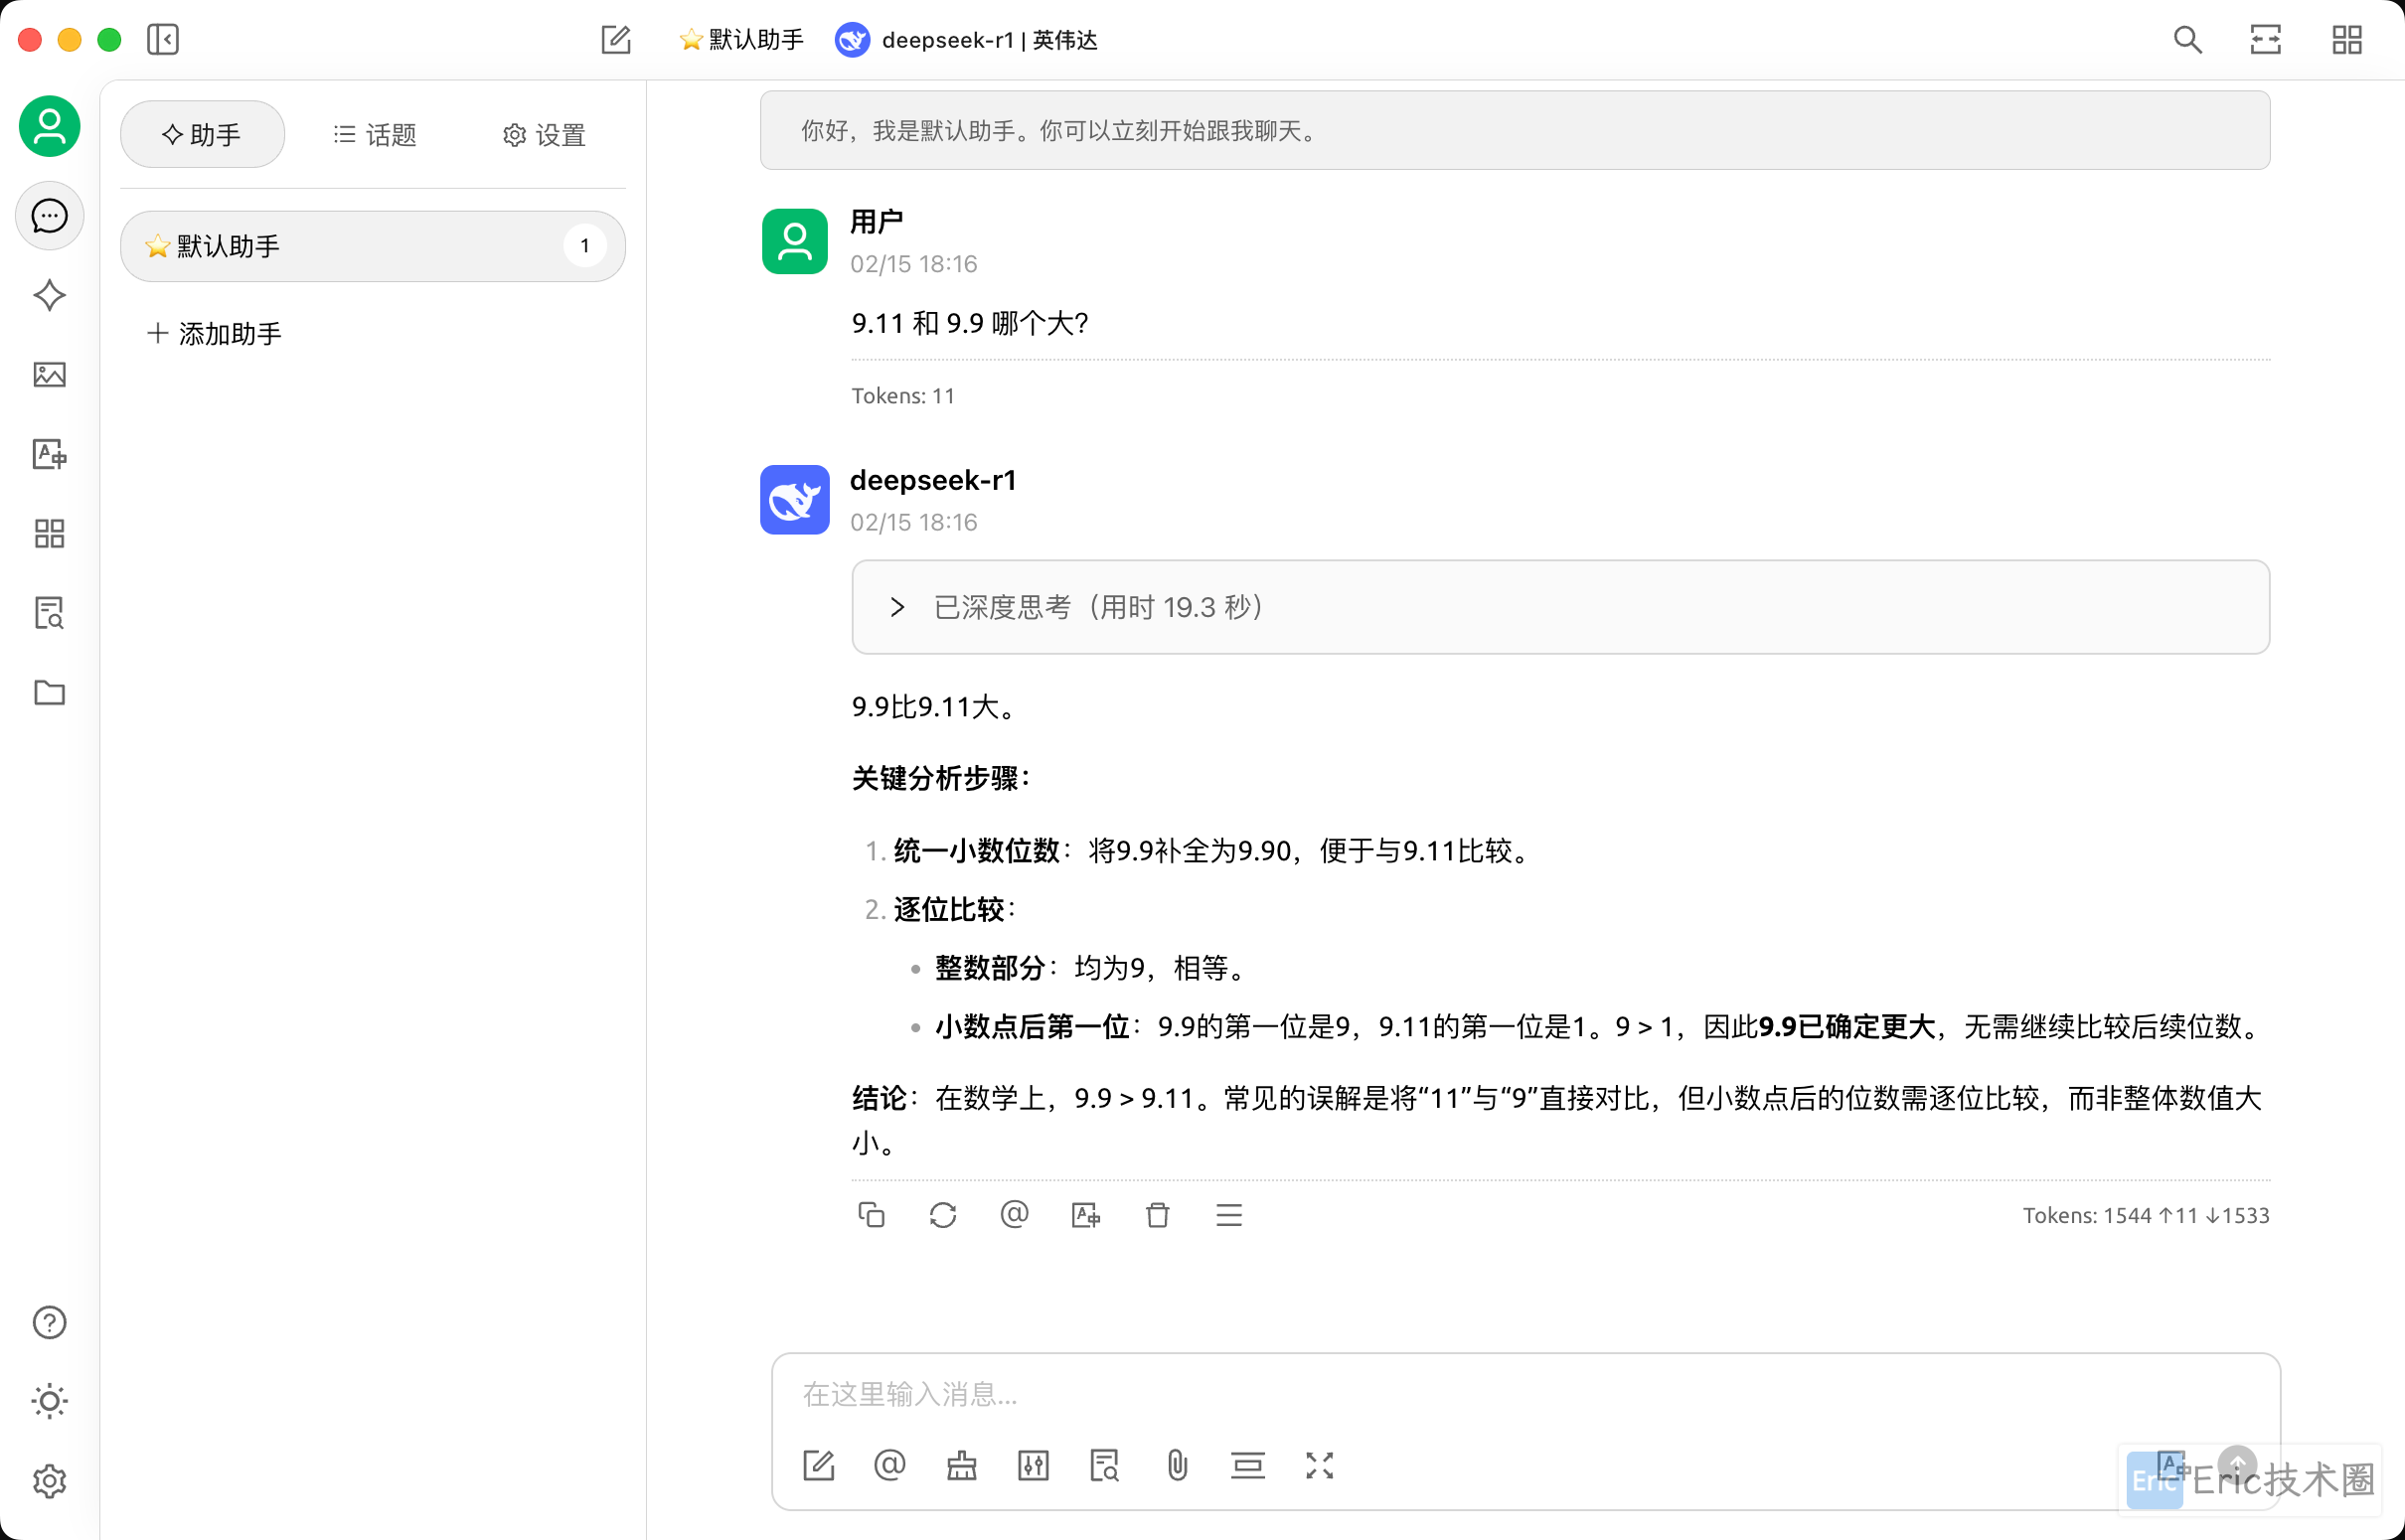
Task: Open the settings gear at sidebar bottom
Action: click(49, 1481)
